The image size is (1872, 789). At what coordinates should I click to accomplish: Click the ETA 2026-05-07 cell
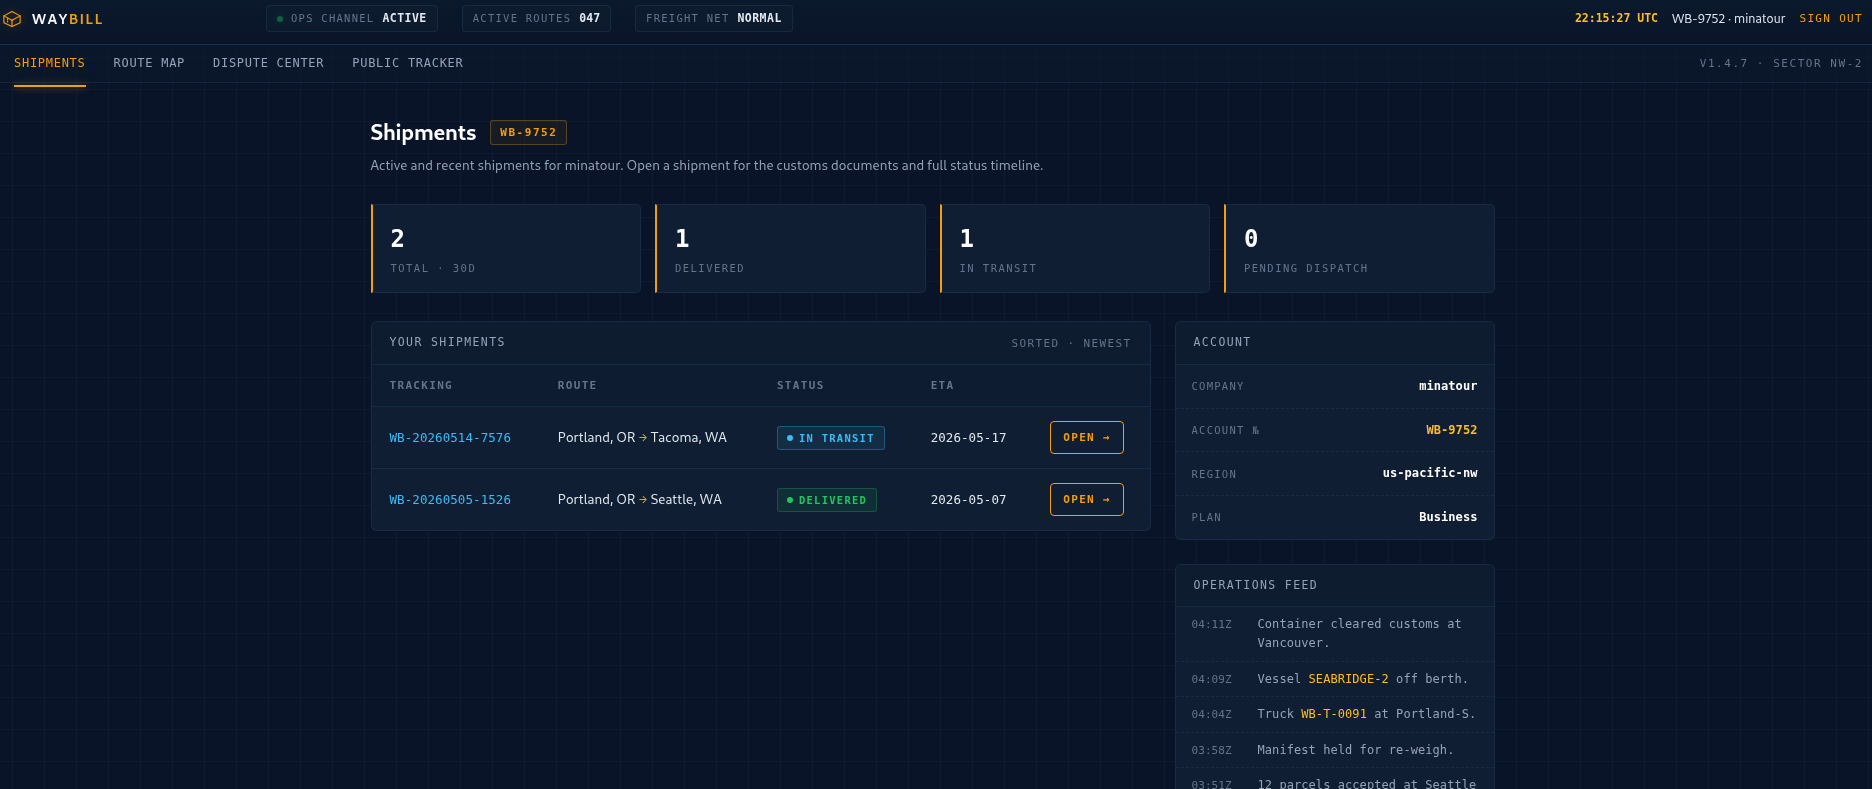click(968, 500)
